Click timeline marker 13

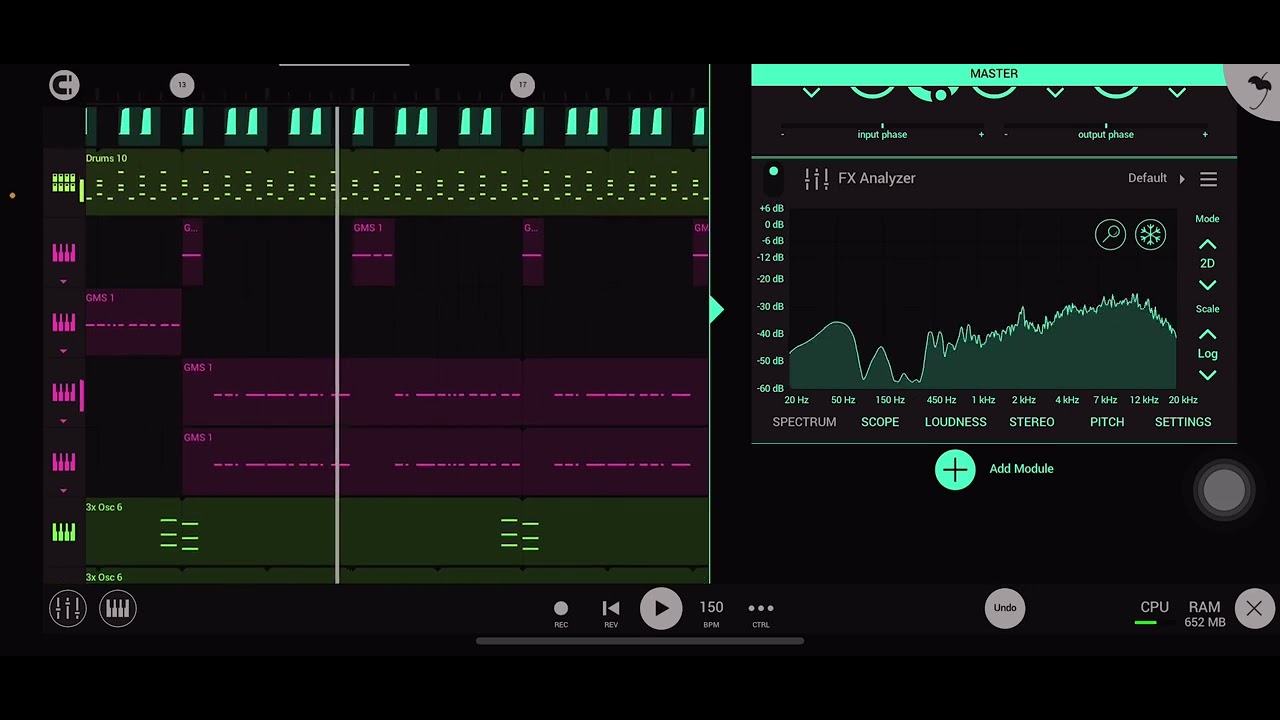[x=182, y=85]
